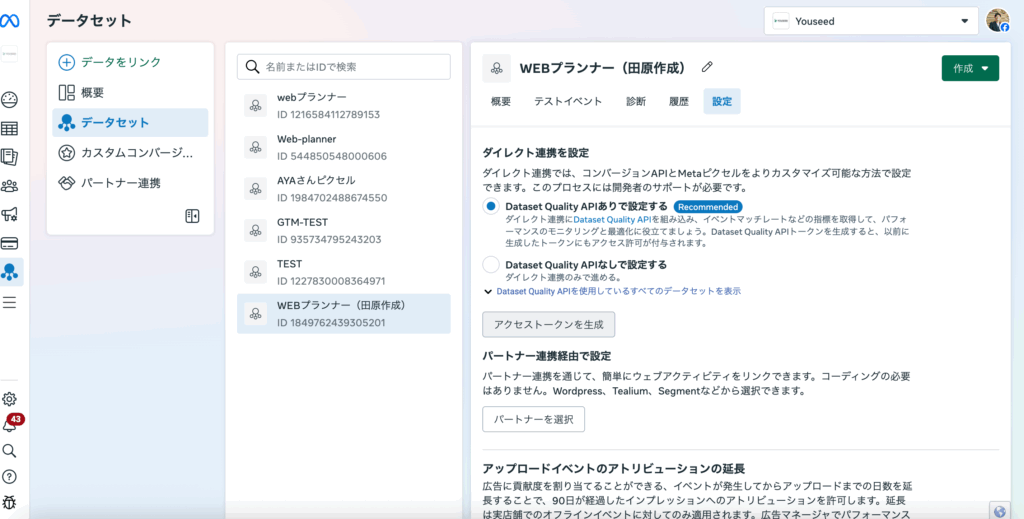Viewport: 1024px width, 519px height.
Task: Switch to the 診断 tab
Action: coord(635,101)
